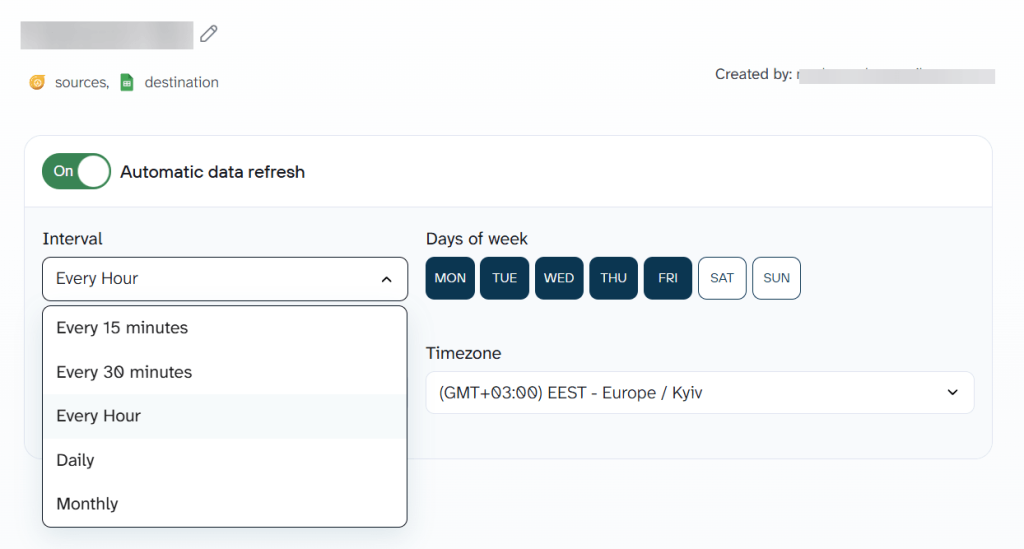
Task: Choose Monthly from interval list
Action: 87,504
